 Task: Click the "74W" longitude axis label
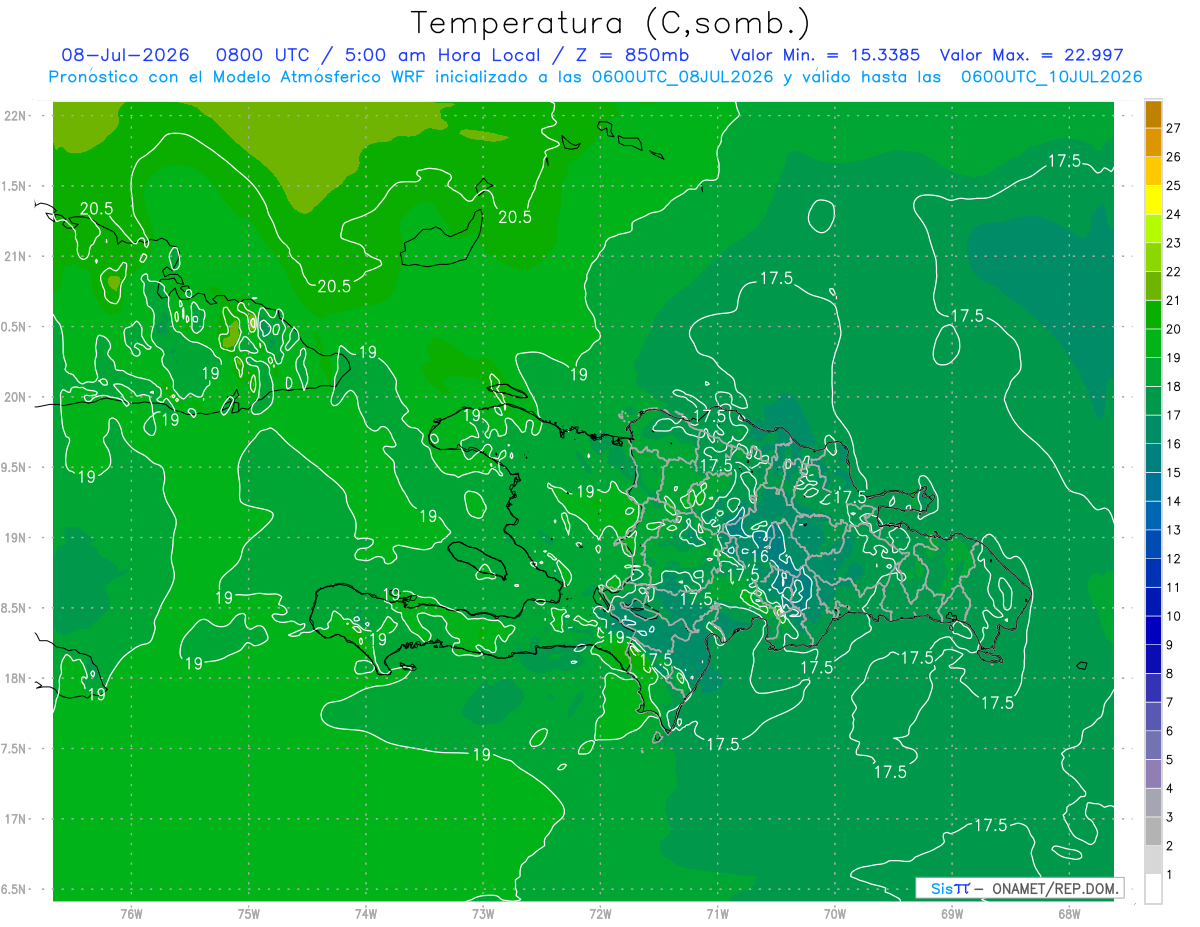tap(366, 913)
